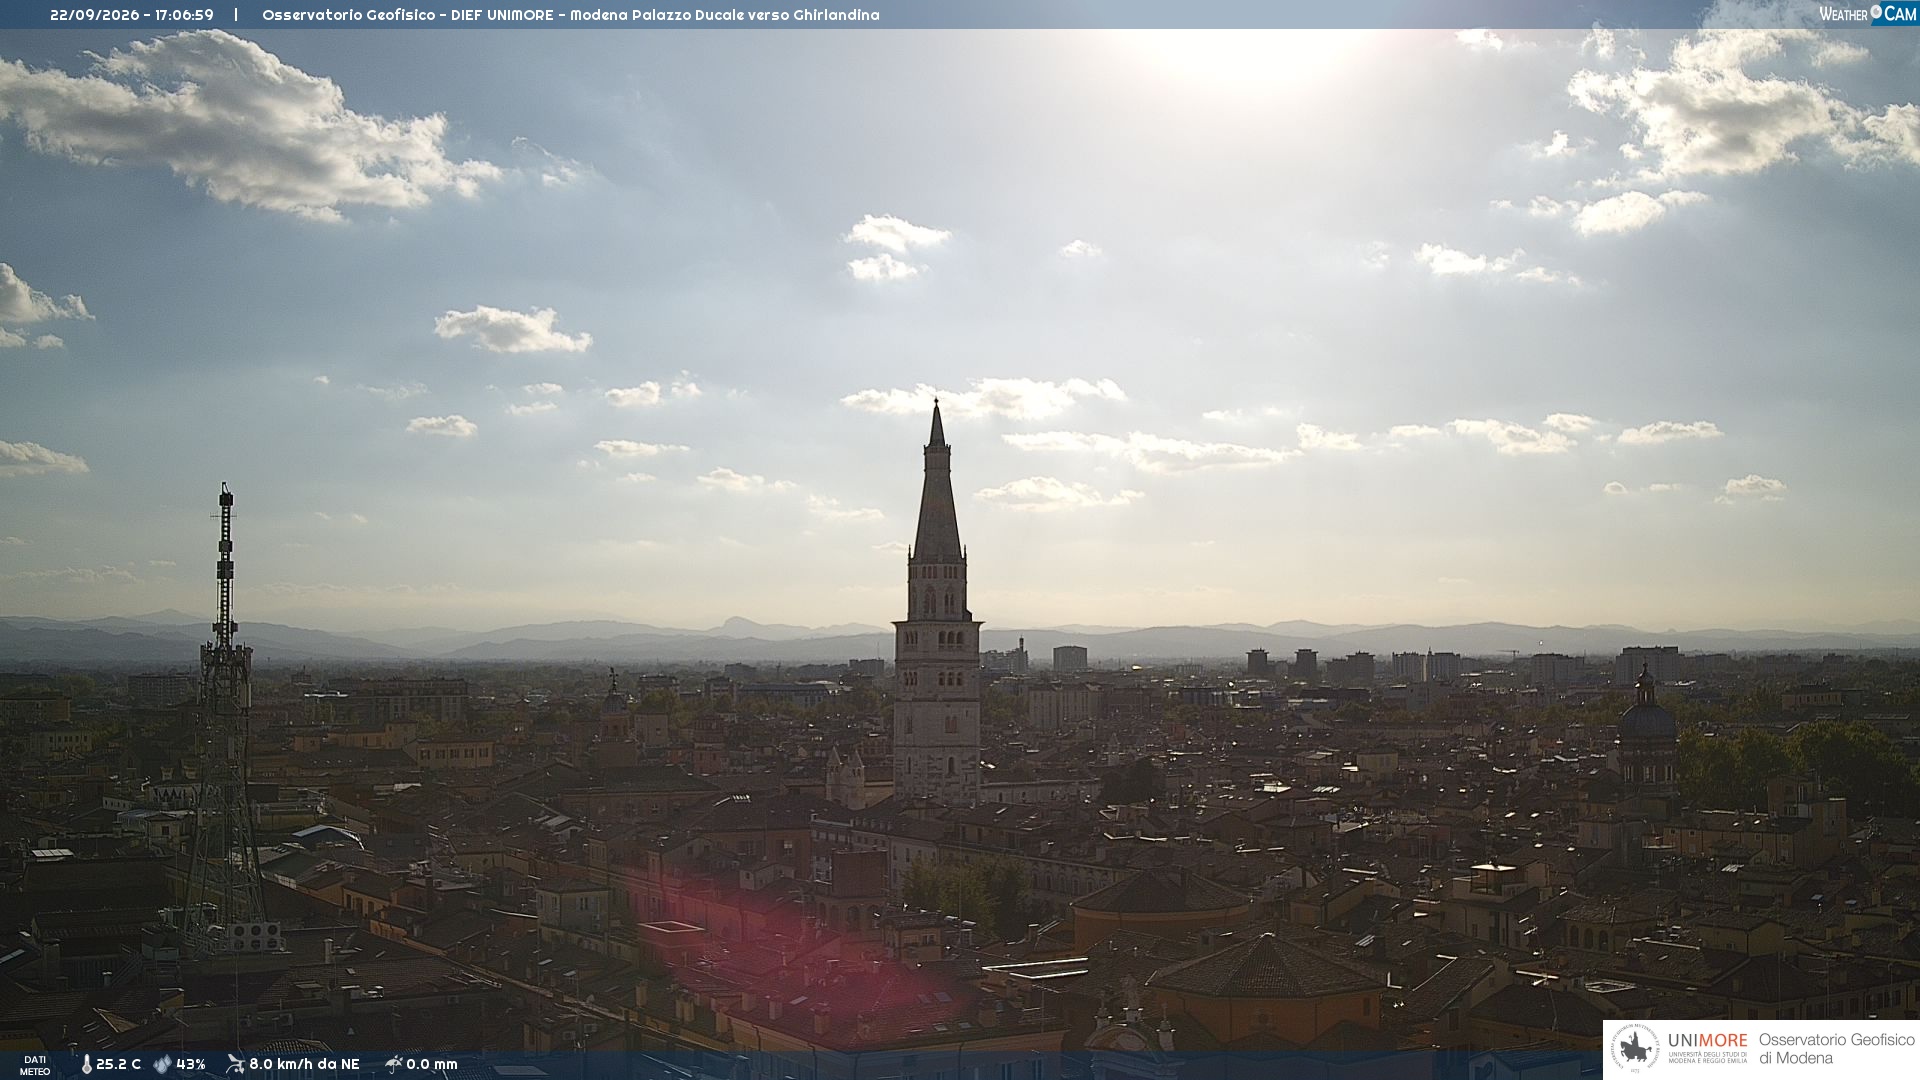
Task: Click the 8.0 km/h da NE wind reading
Action: [x=304, y=1065]
